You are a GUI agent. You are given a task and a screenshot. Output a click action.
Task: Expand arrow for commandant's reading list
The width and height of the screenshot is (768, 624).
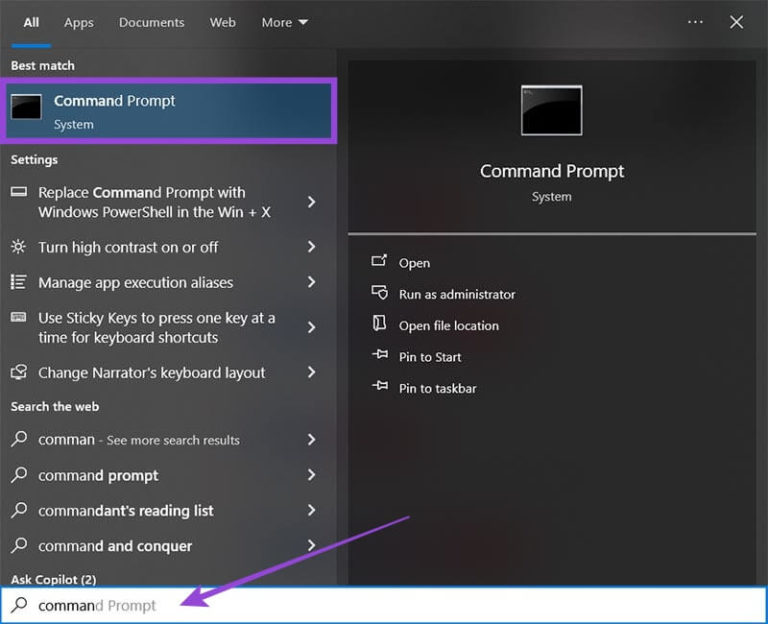(x=312, y=510)
